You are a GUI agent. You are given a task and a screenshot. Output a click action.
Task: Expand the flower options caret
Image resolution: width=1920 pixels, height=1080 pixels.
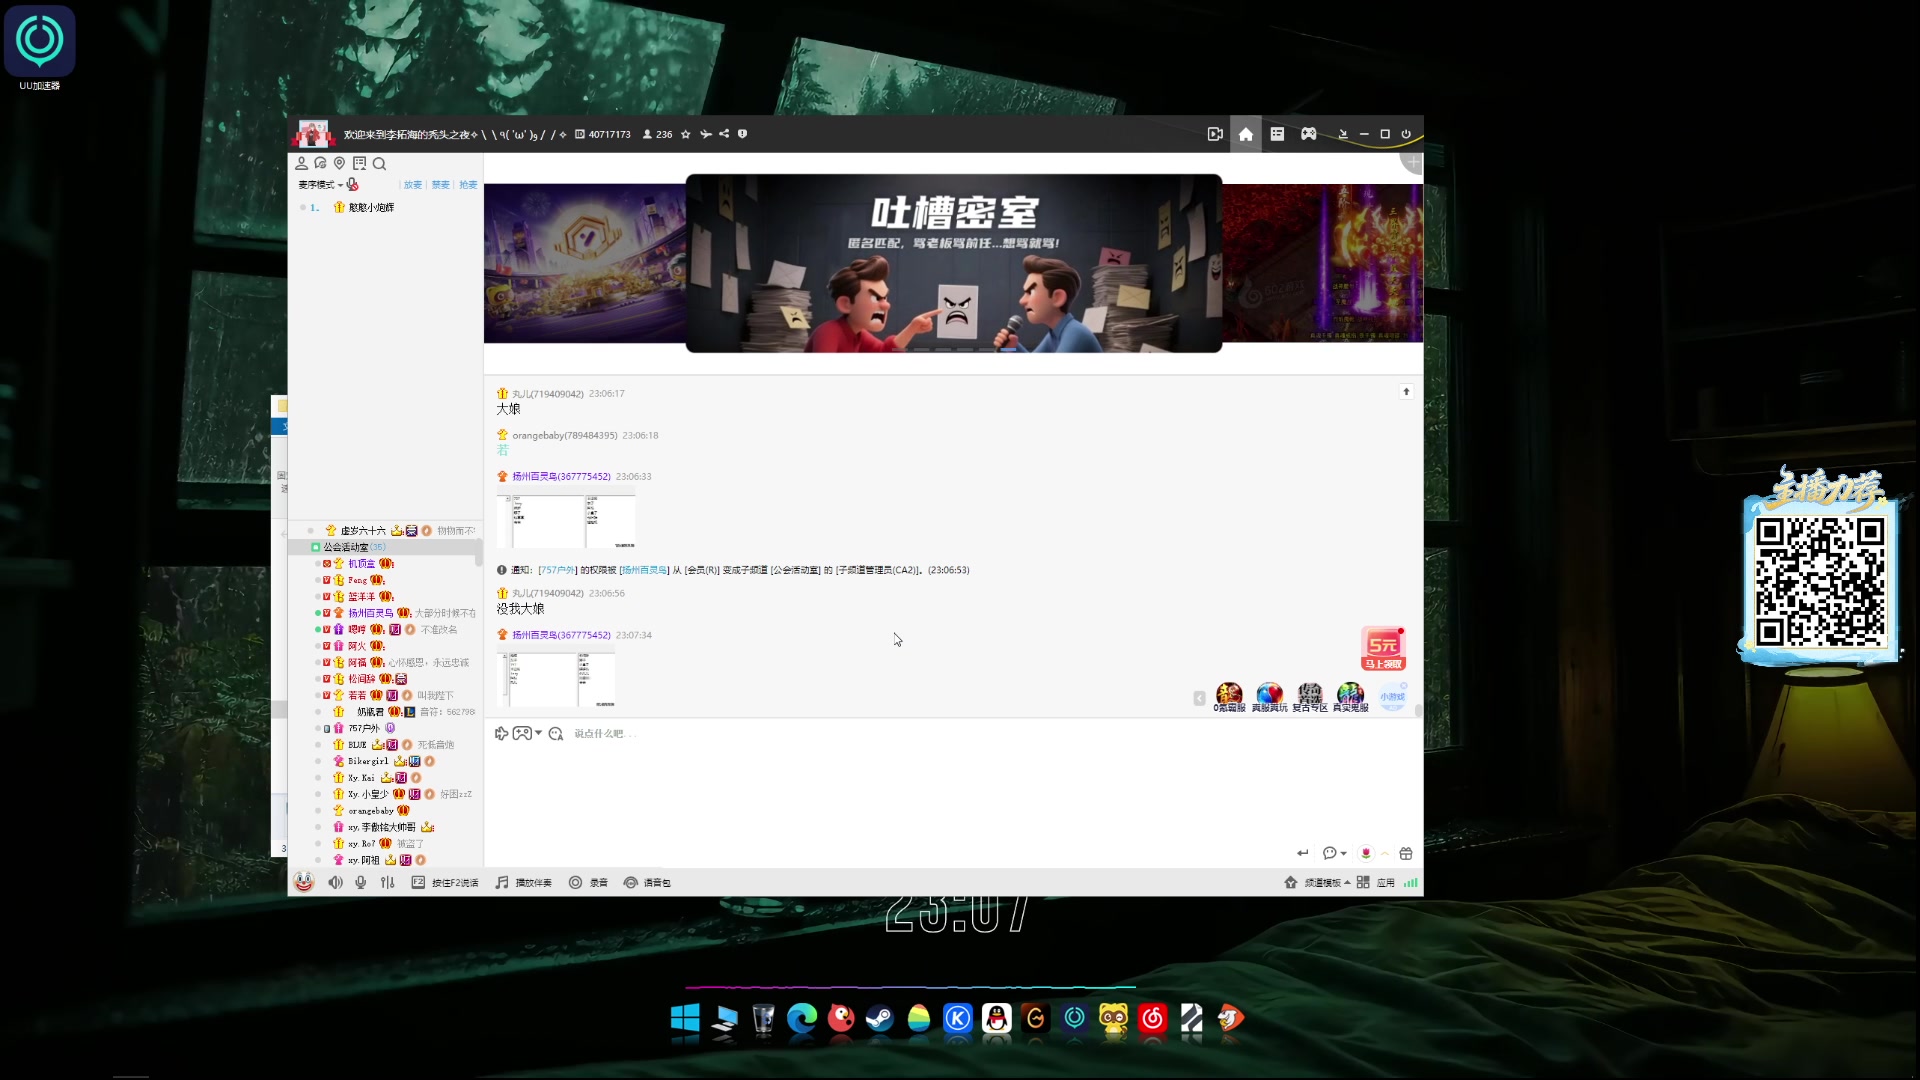1385,853
